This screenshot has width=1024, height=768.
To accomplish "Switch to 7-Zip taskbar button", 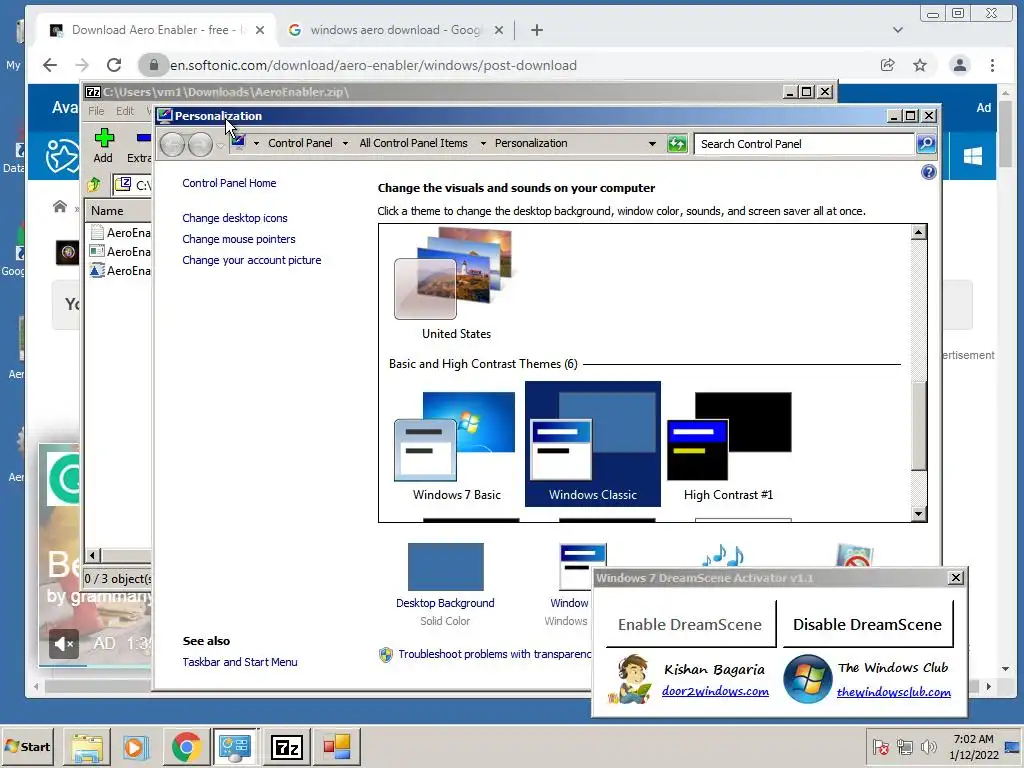I will 287,747.
